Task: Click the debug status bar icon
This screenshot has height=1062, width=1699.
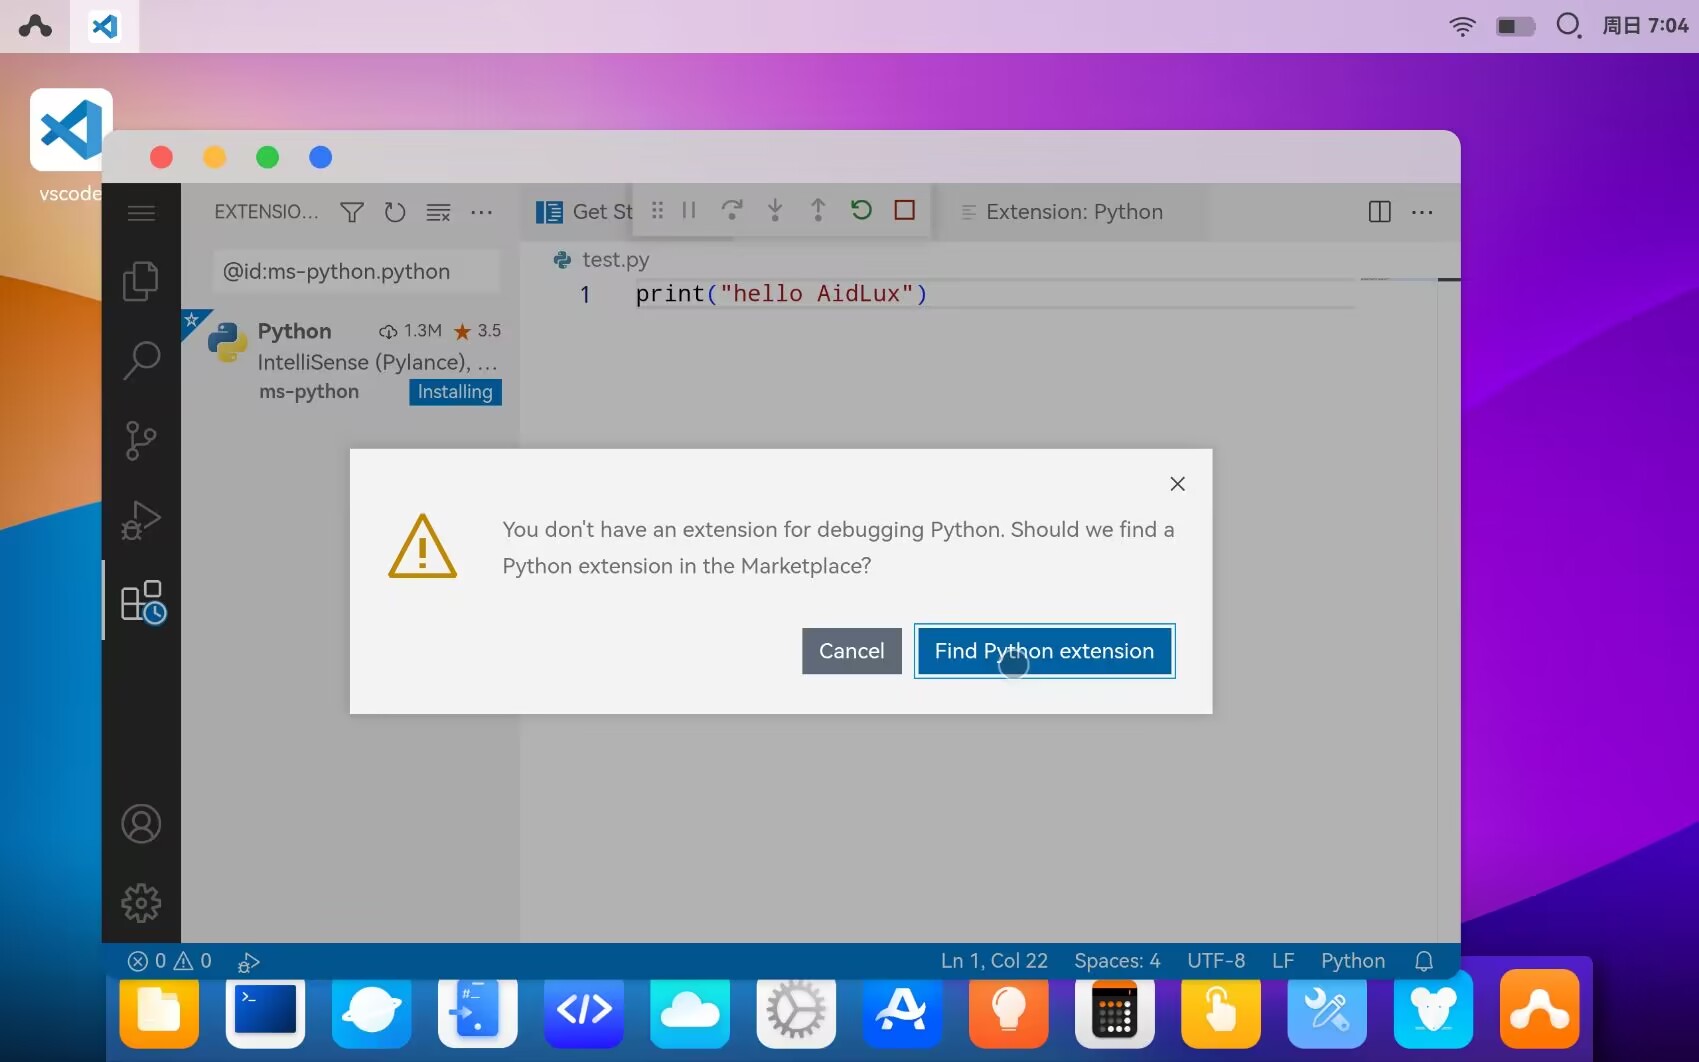Action: pos(249,962)
